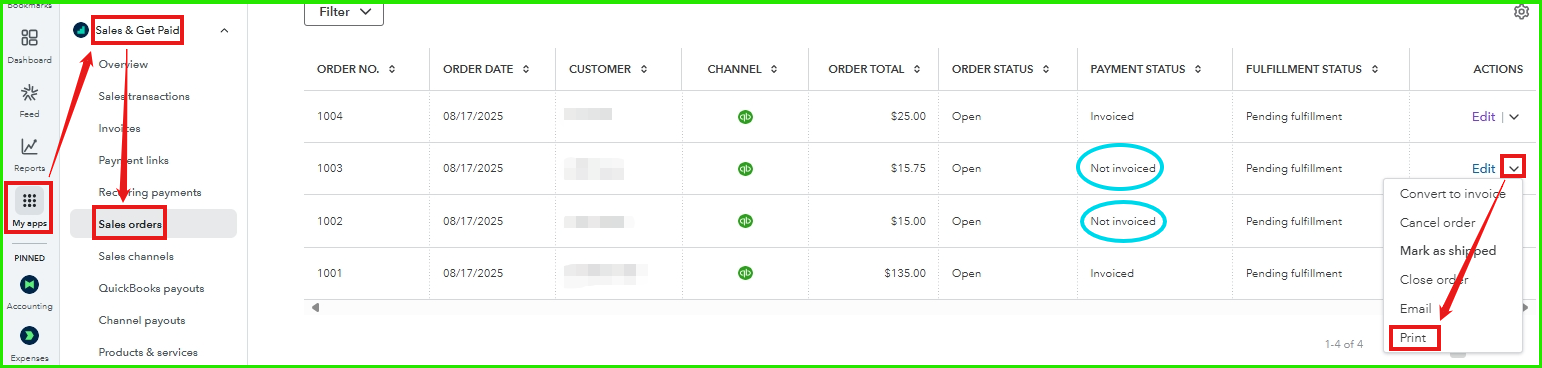Image resolution: width=1542 pixels, height=368 pixels.
Task: Open the Reports chart icon
Action: [x=29, y=147]
